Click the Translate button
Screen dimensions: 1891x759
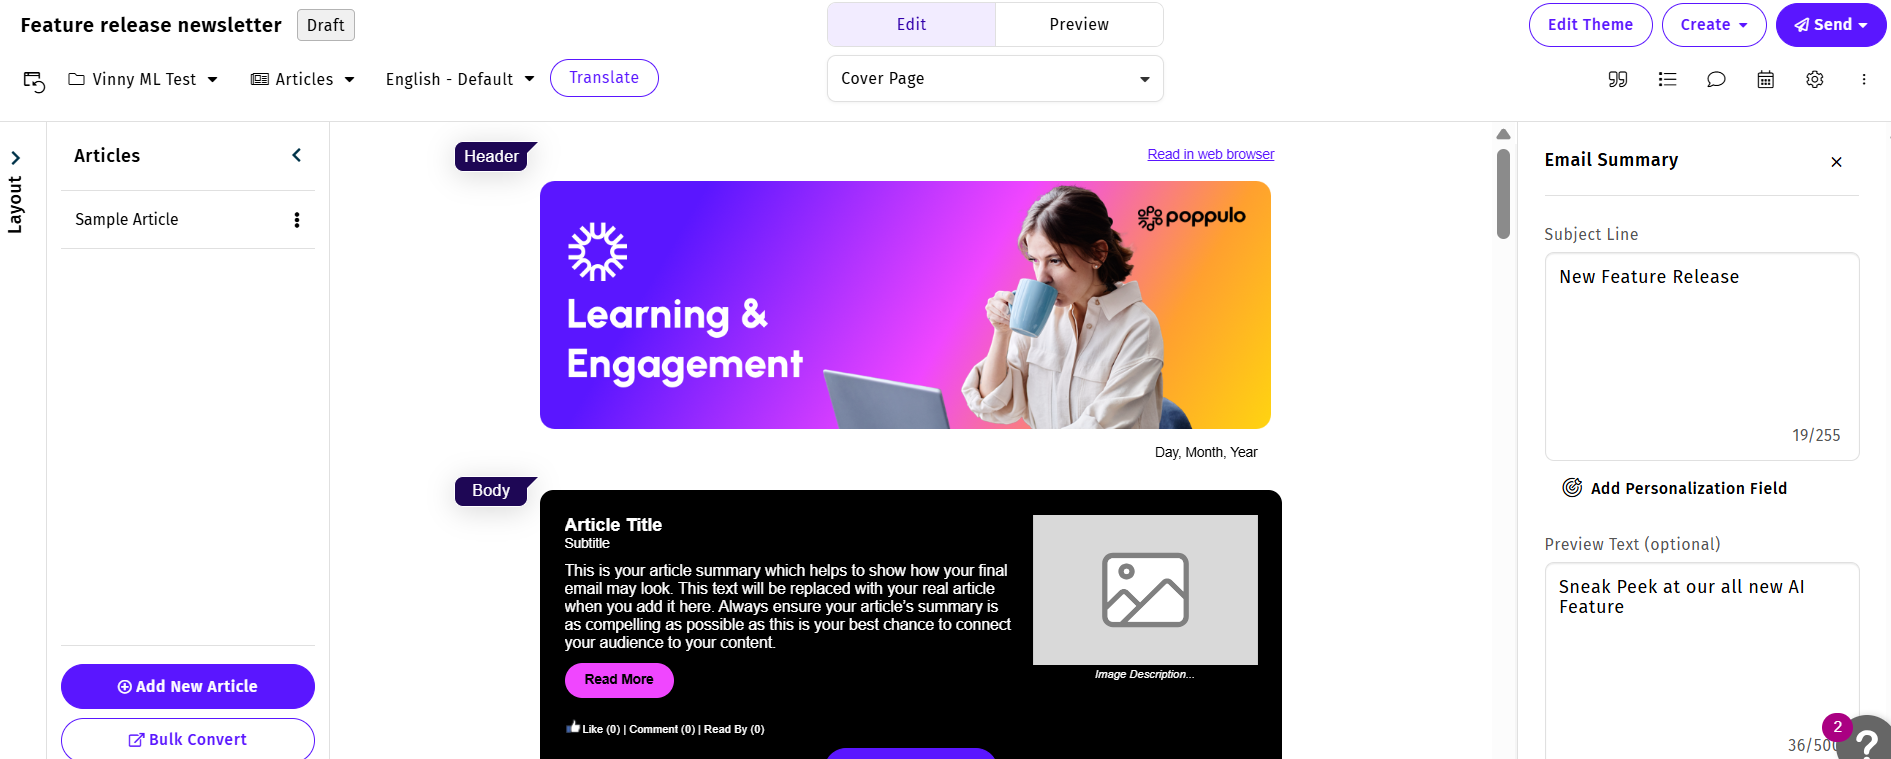(x=604, y=78)
